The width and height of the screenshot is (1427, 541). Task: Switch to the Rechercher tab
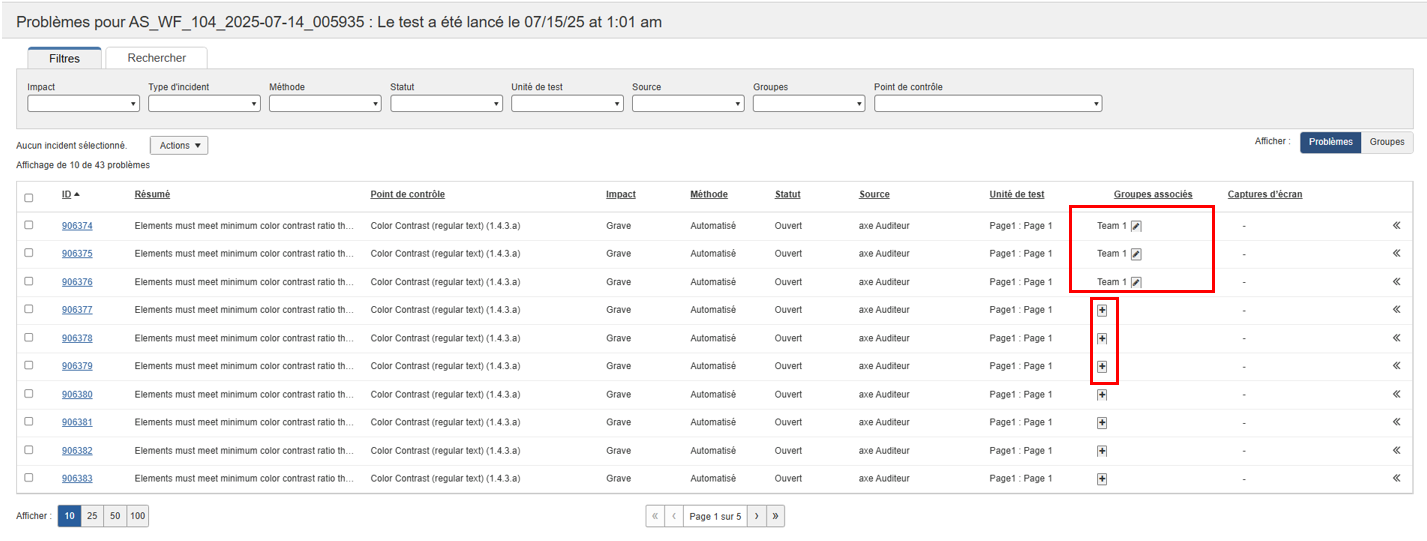(156, 58)
